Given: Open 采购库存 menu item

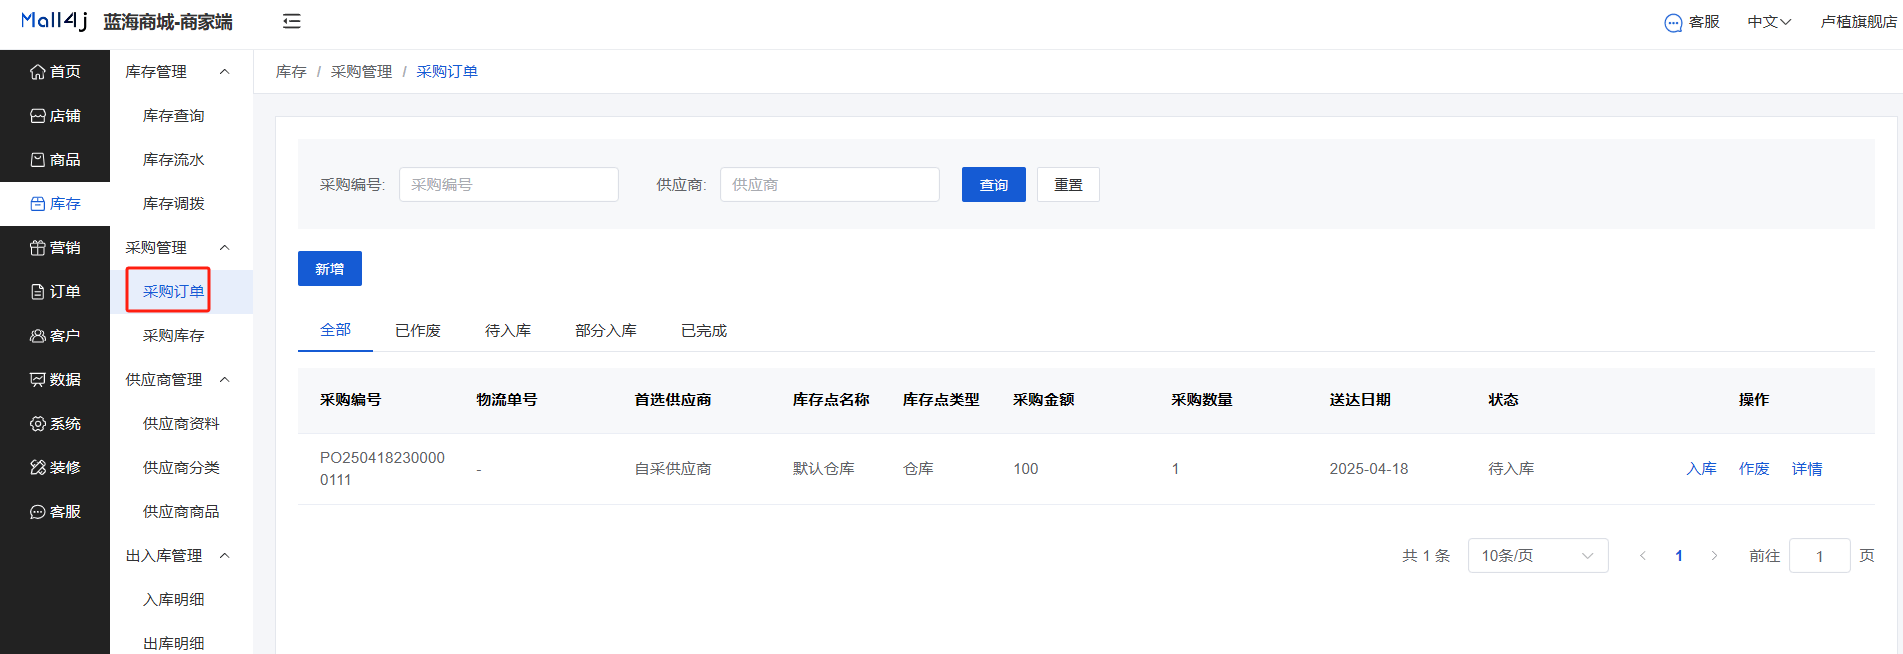Looking at the screenshot, I should pos(174,336).
